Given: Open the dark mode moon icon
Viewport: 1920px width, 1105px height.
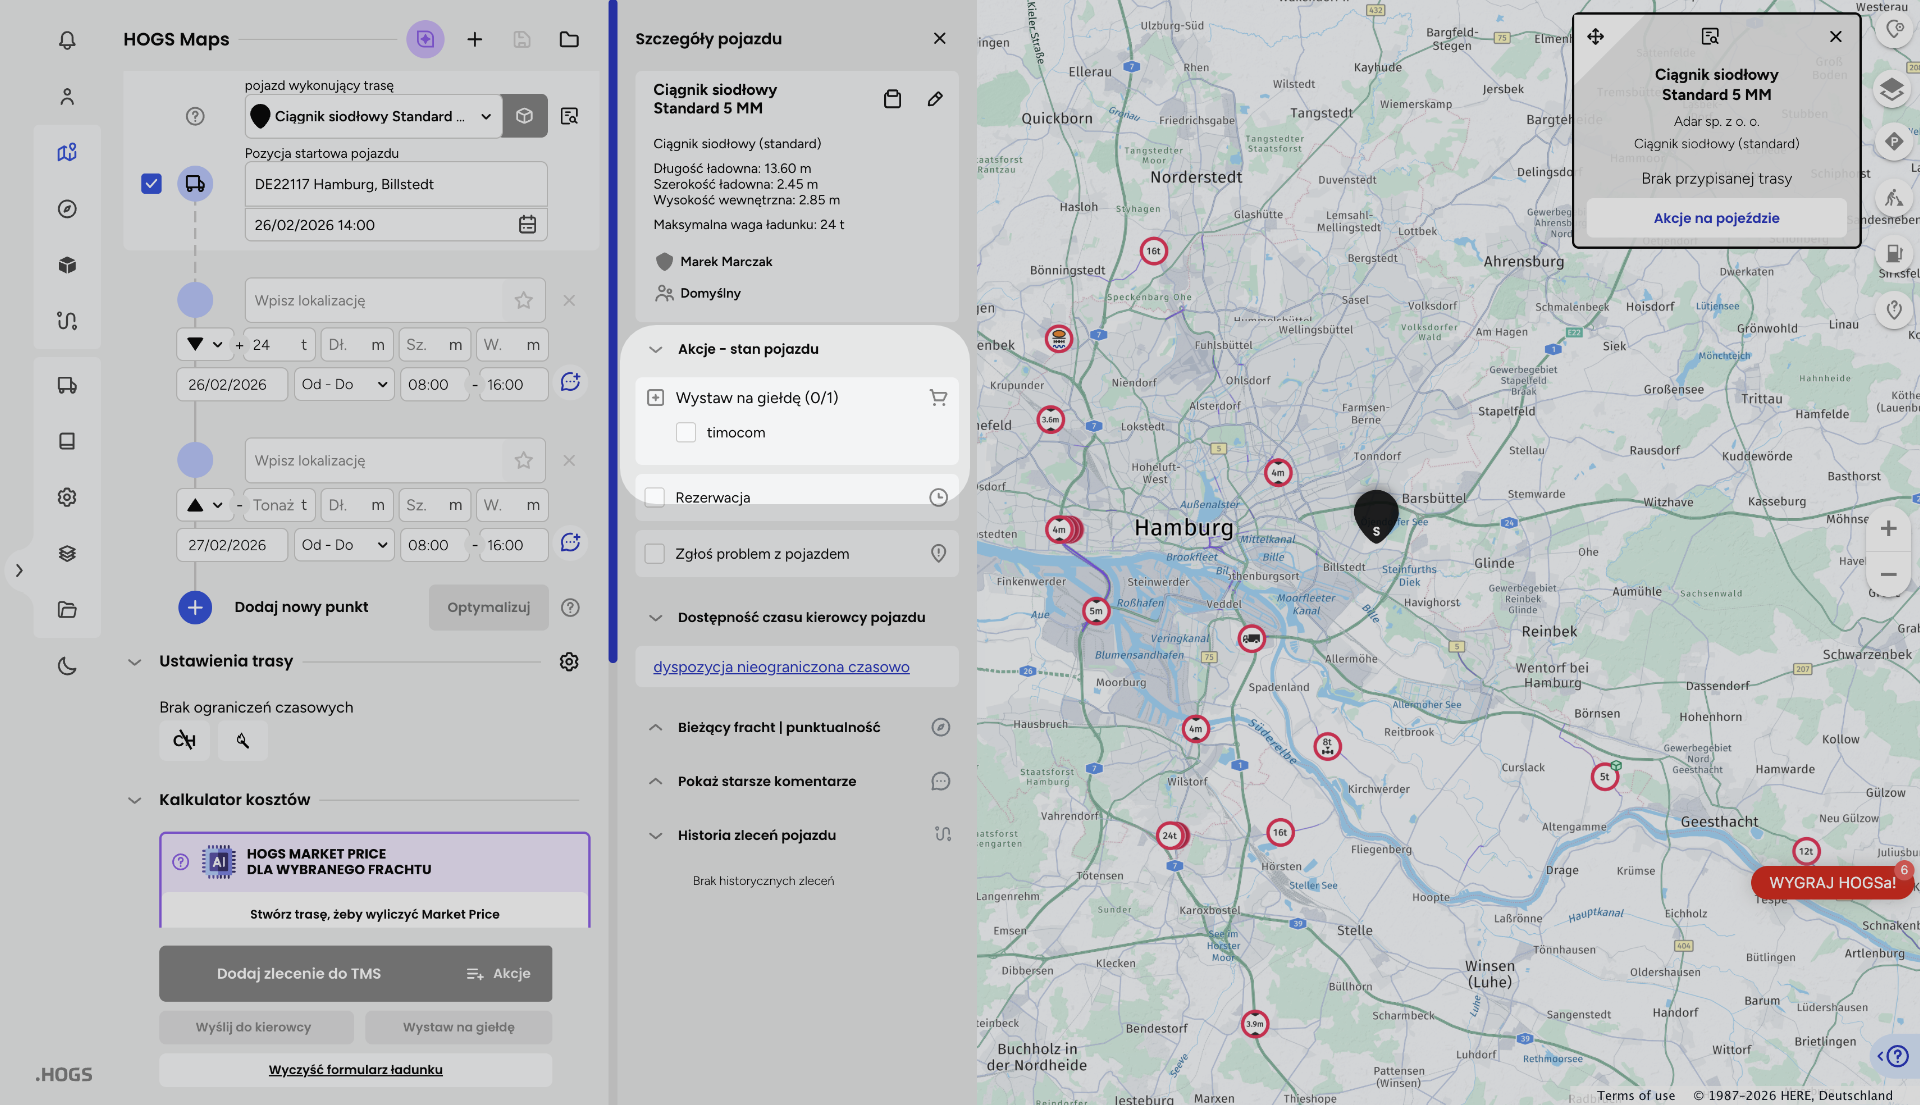Looking at the screenshot, I should point(67,666).
